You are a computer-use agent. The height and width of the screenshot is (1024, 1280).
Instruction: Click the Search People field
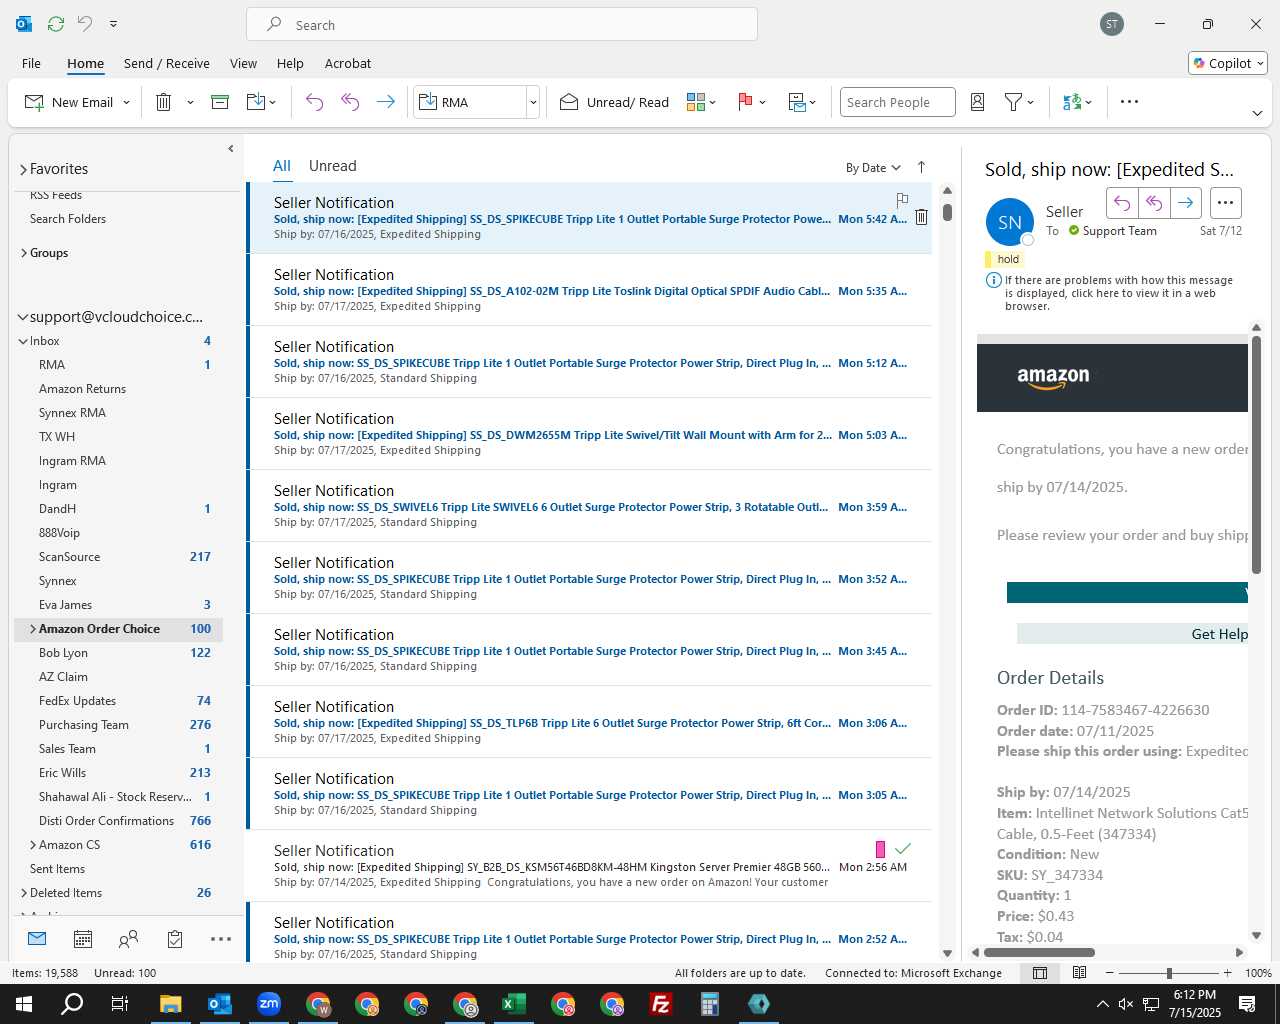click(x=897, y=102)
